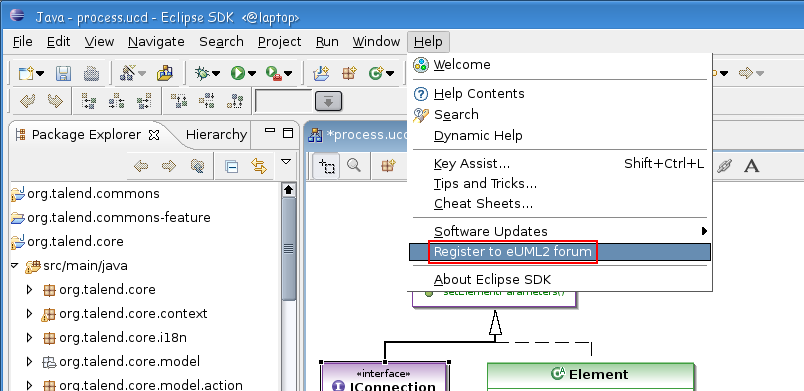Select the marquee selection tool in the diagram toolbar
This screenshot has height=391, width=804.
326,166
